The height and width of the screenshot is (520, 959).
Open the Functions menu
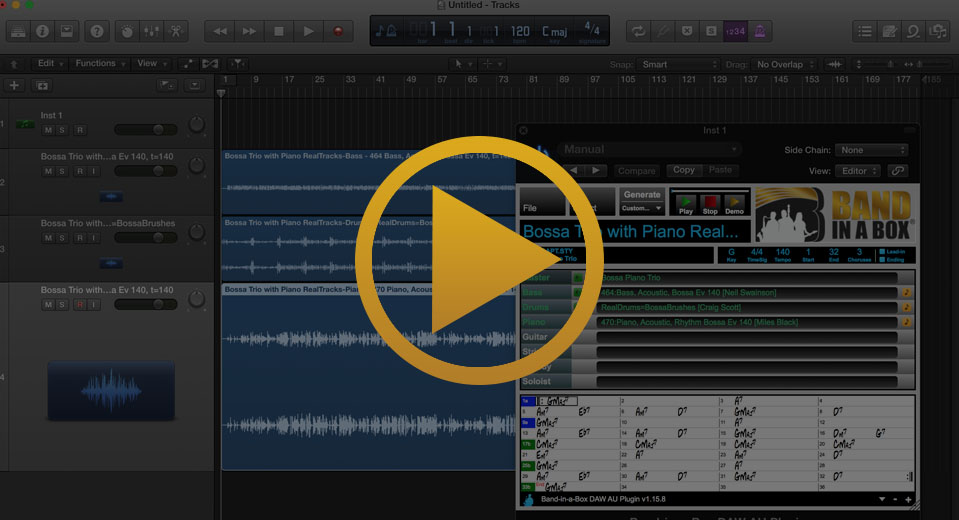[100, 64]
